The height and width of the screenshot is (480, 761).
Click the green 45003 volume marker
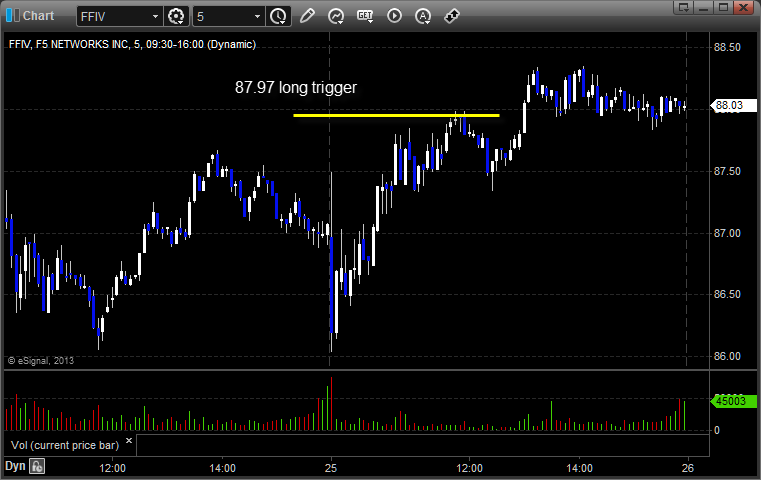[733, 401]
